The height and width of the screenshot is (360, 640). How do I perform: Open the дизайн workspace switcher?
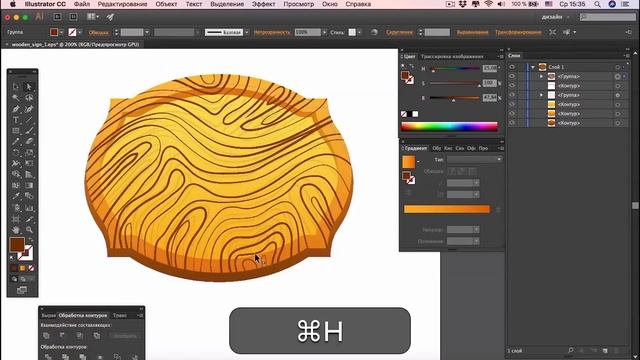pyautogui.click(x=555, y=17)
